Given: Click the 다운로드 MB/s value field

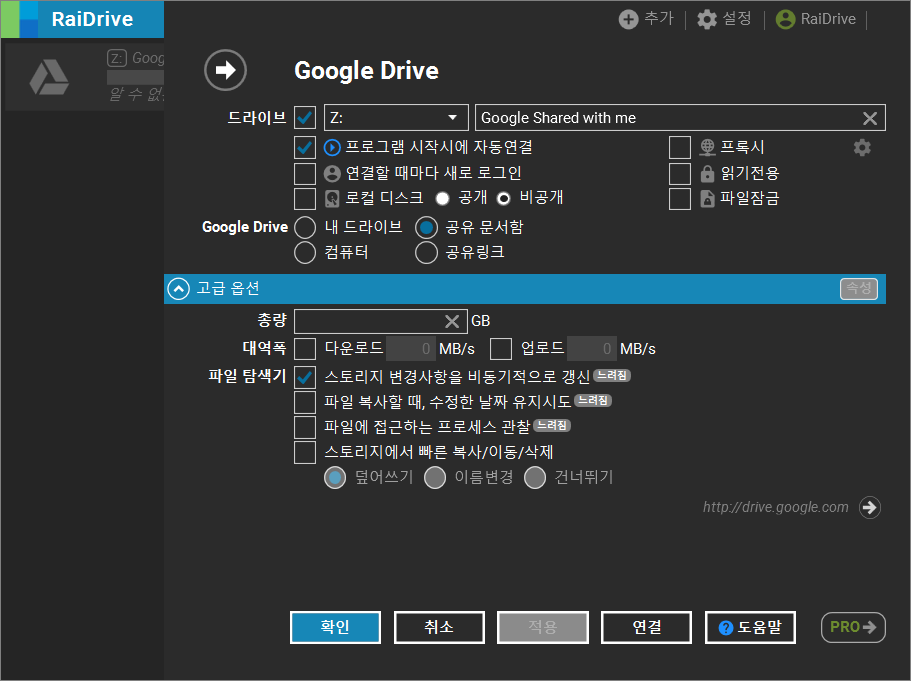Looking at the screenshot, I should click(x=410, y=349).
